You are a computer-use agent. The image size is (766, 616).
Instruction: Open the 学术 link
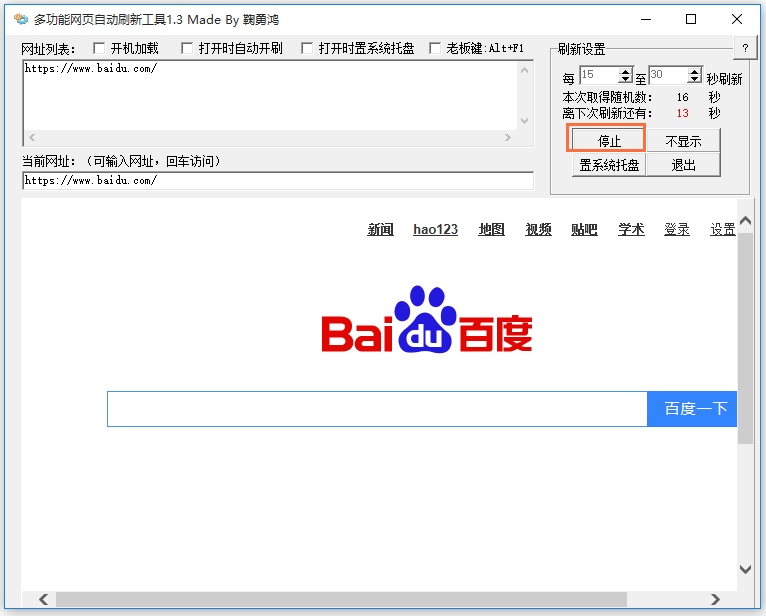pos(631,229)
